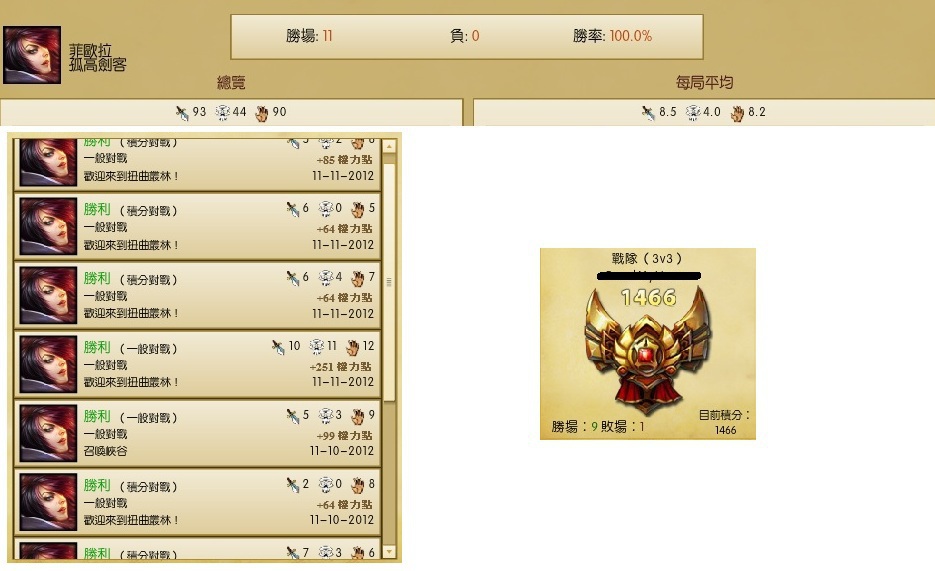Open the Summoner's Rift match with +99 points

click(x=197, y=433)
